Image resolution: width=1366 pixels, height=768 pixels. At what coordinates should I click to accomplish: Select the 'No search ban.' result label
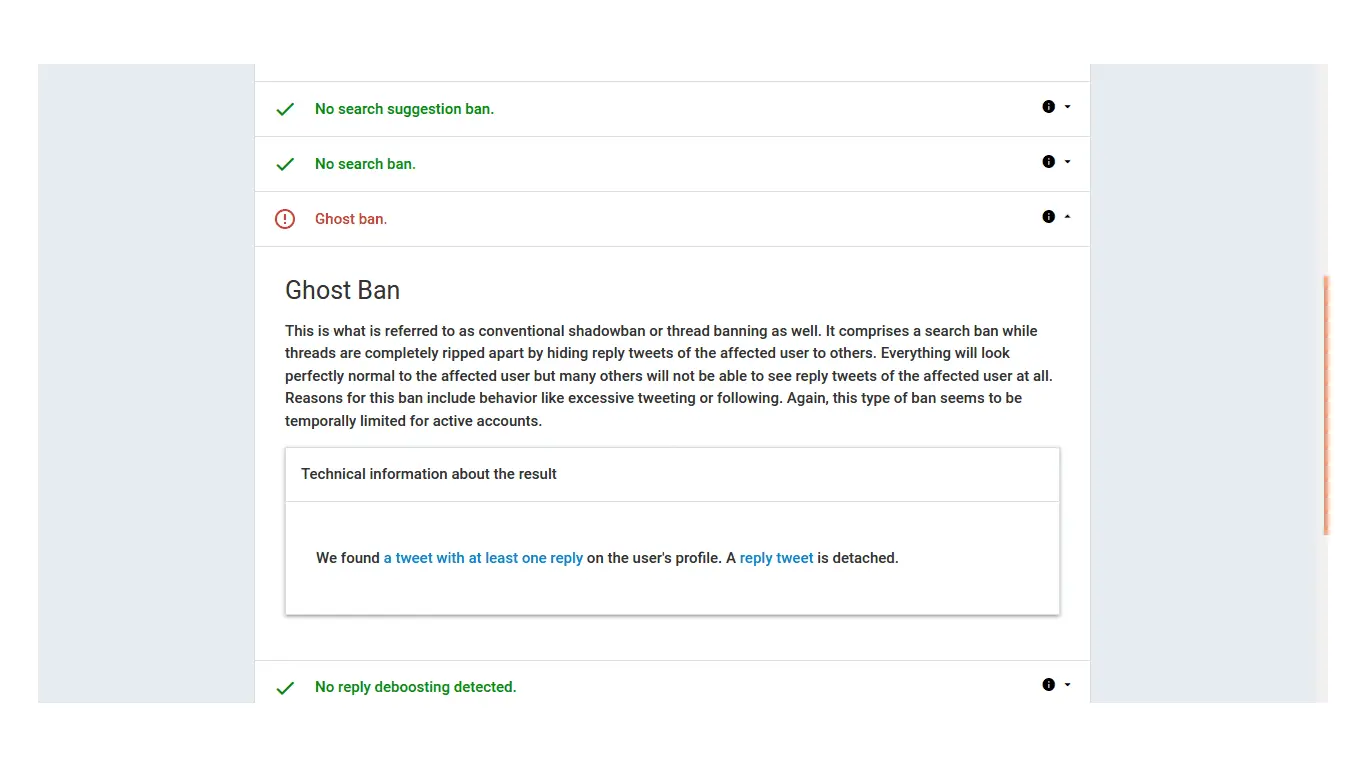pos(365,164)
